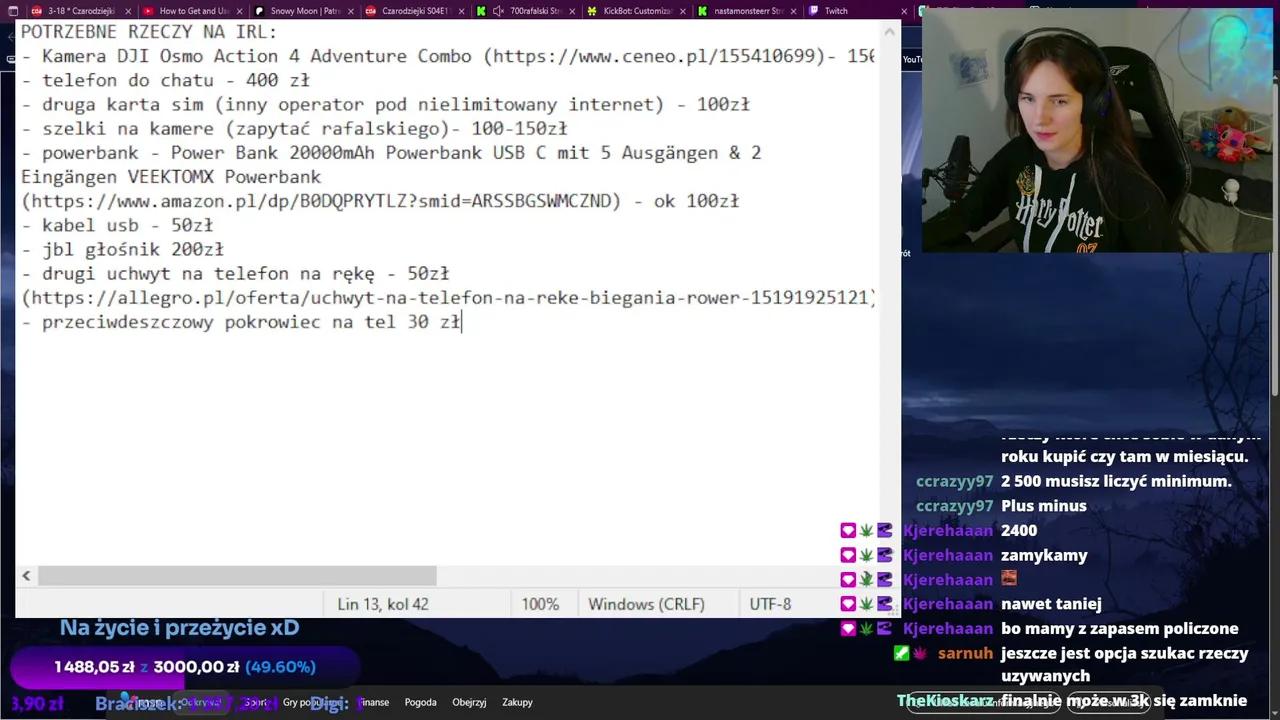Viewport: 1280px width, 720px height.
Task: Click the amazon.pl powerbank URL line
Action: [380, 201]
